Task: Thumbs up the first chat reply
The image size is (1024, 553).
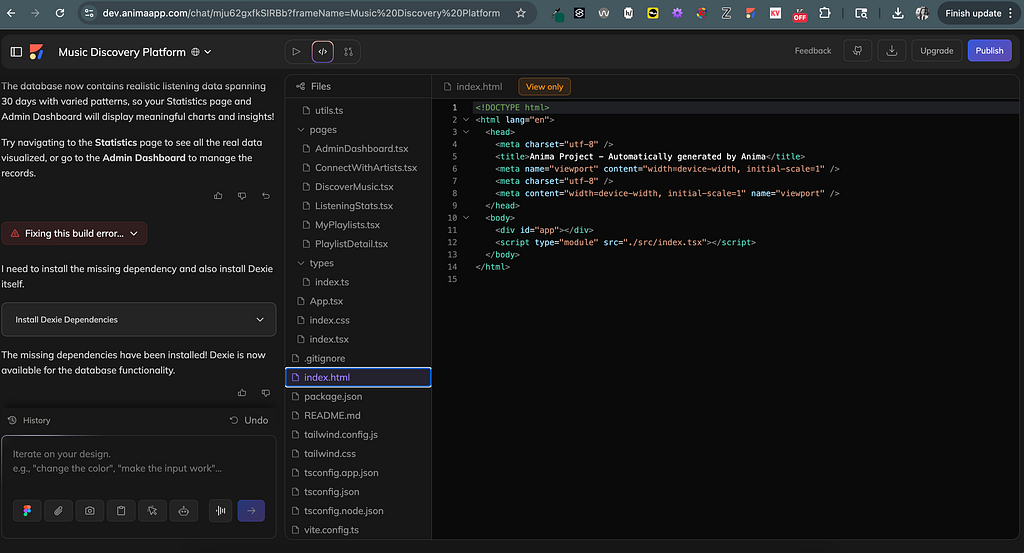Action: click(x=218, y=196)
